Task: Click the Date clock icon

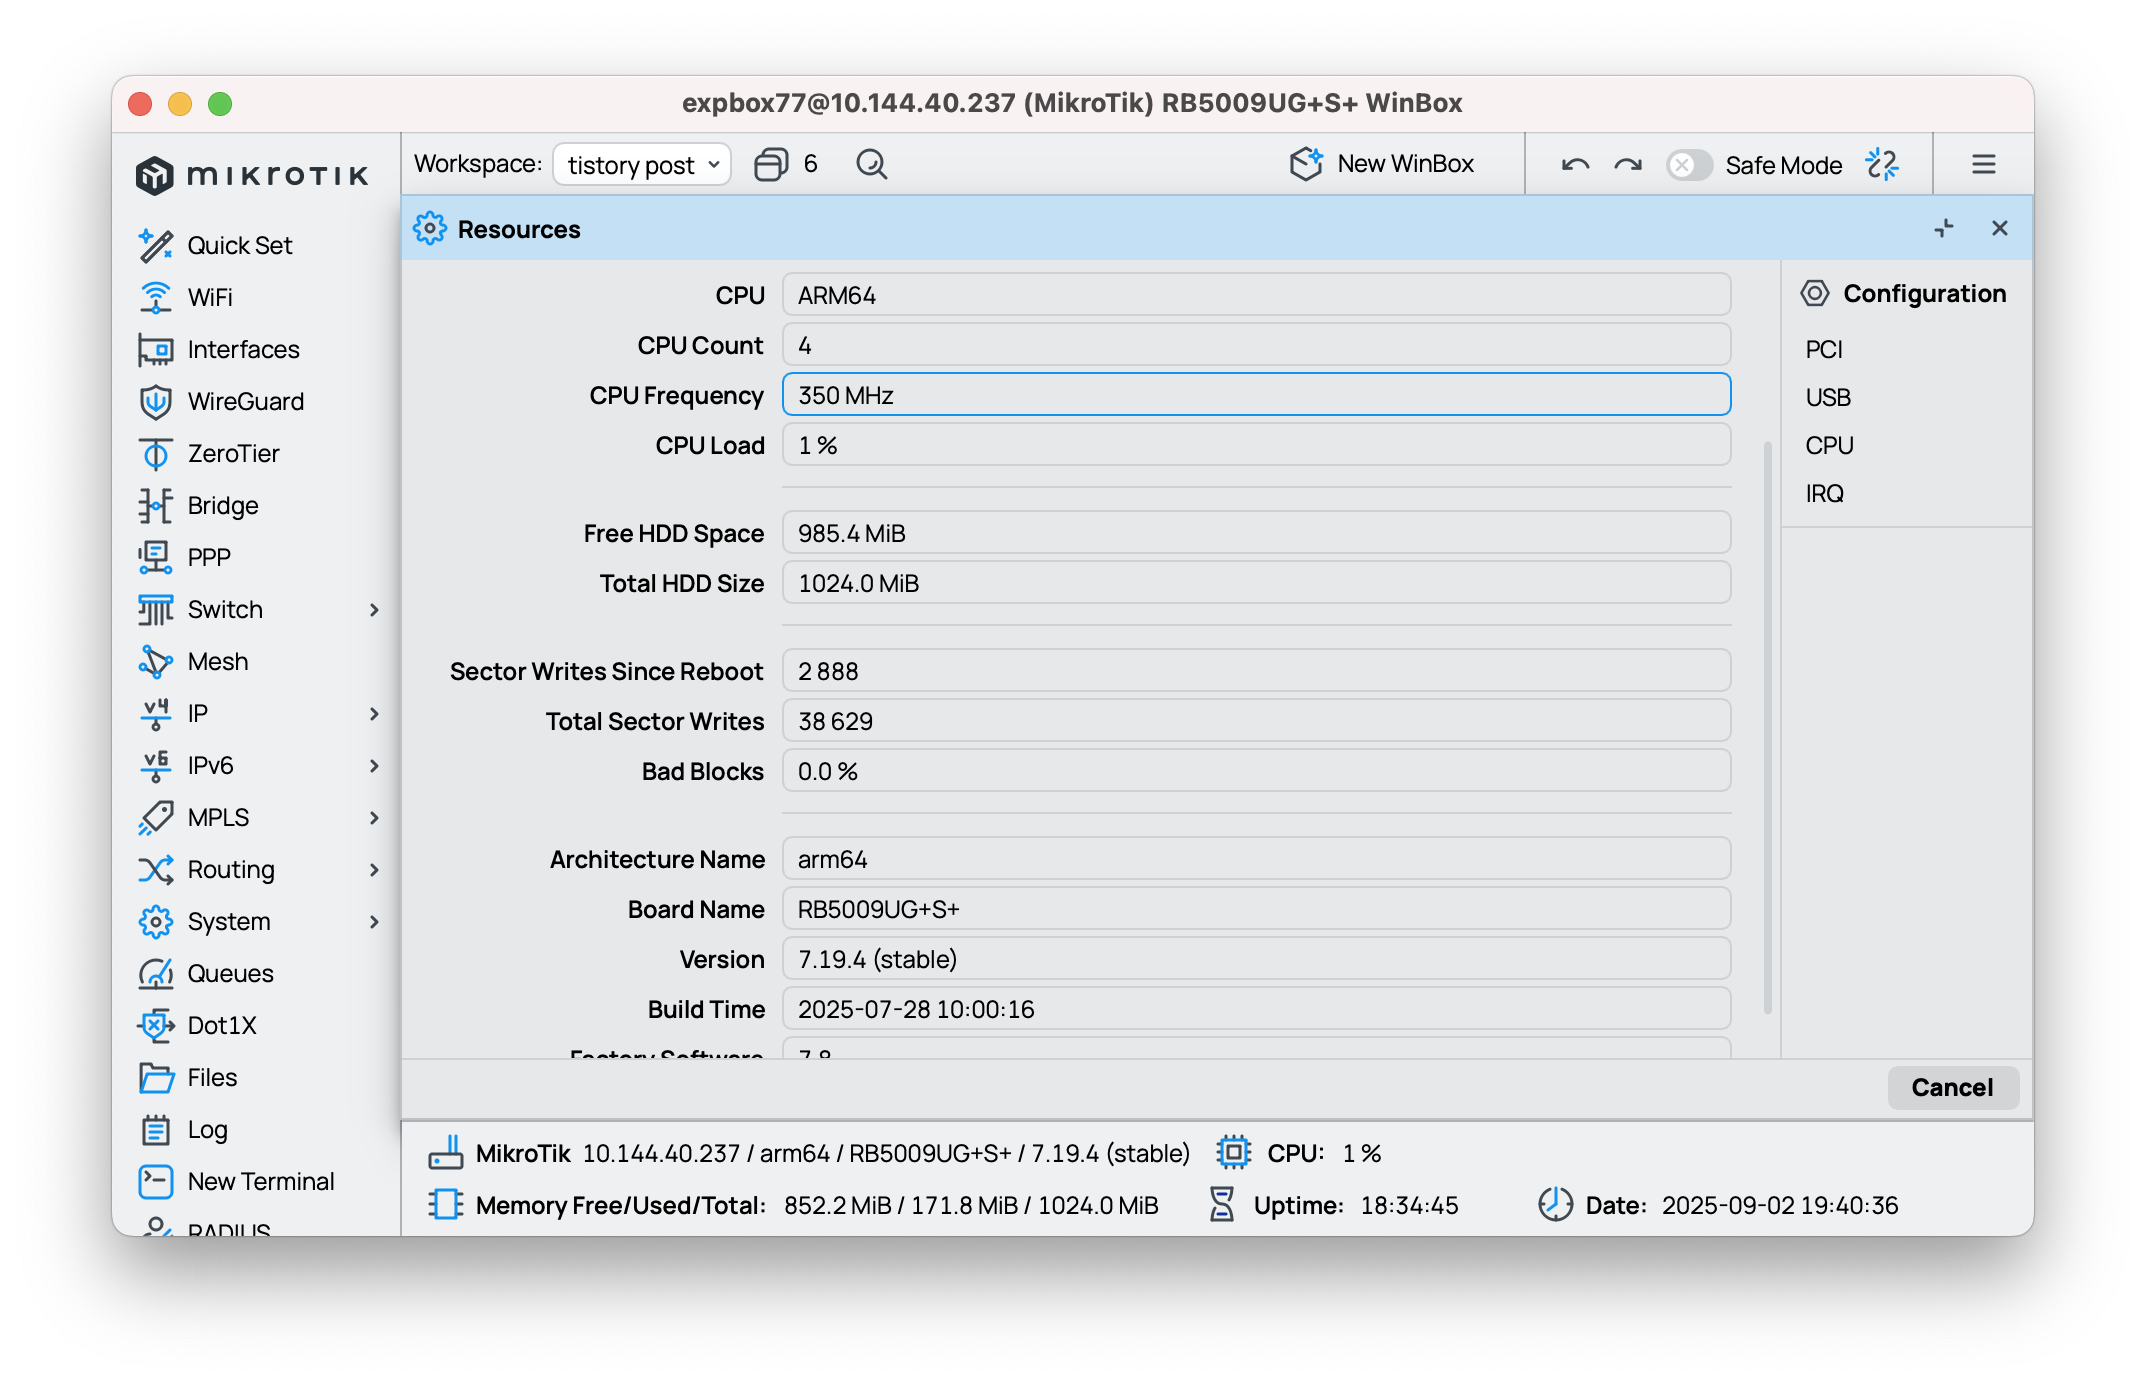Action: point(1556,1205)
